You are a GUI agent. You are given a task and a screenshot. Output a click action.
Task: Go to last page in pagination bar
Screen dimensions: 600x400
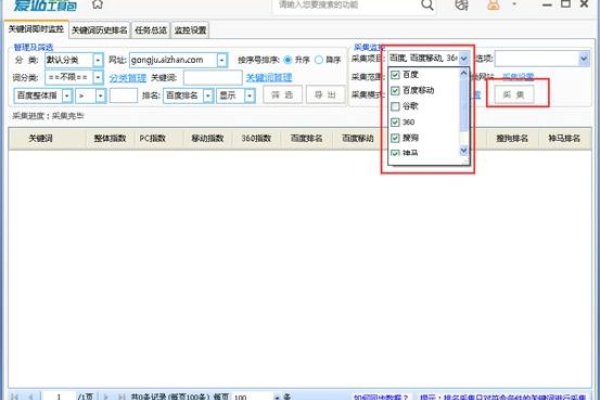(x=121, y=397)
